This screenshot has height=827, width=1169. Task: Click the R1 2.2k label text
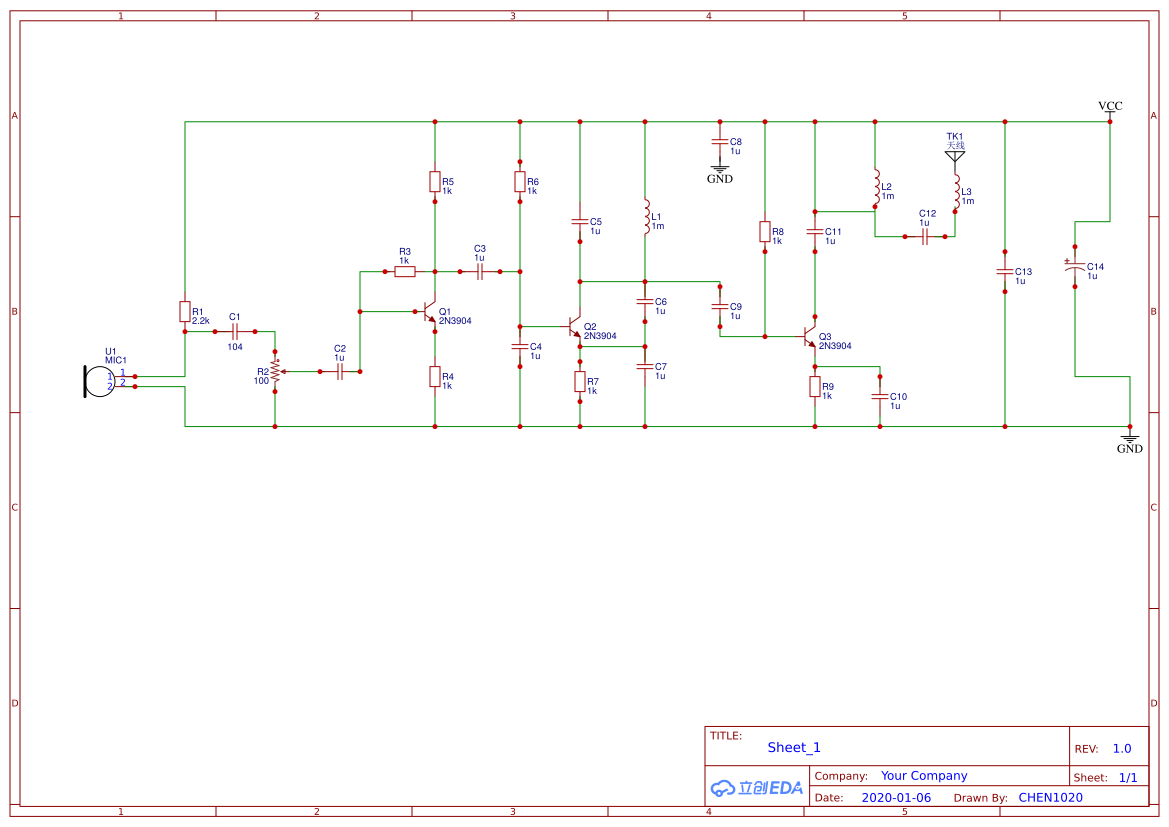[x=201, y=316]
